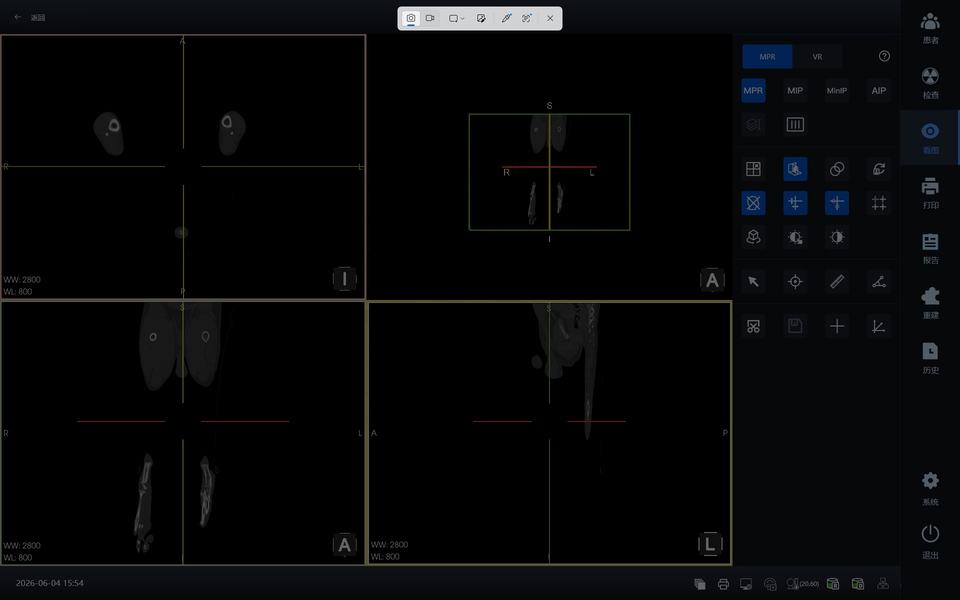
Task: Click the network nodes icon in status bar
Action: 883,583
